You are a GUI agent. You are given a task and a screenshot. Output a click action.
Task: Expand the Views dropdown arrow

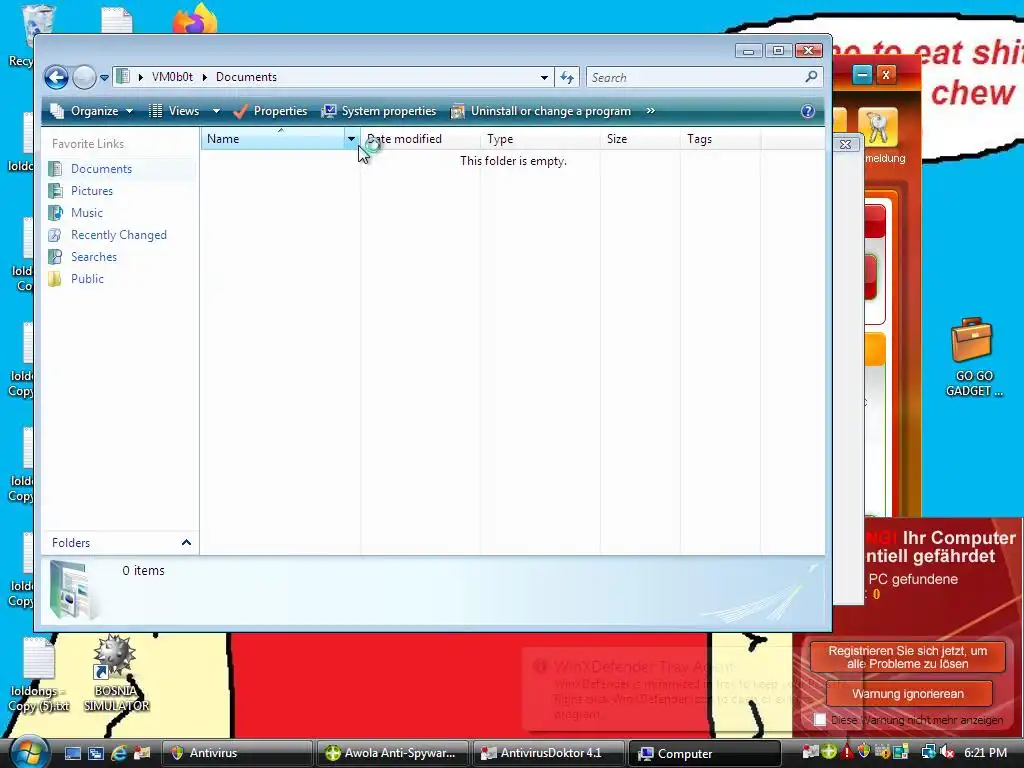[216, 112]
